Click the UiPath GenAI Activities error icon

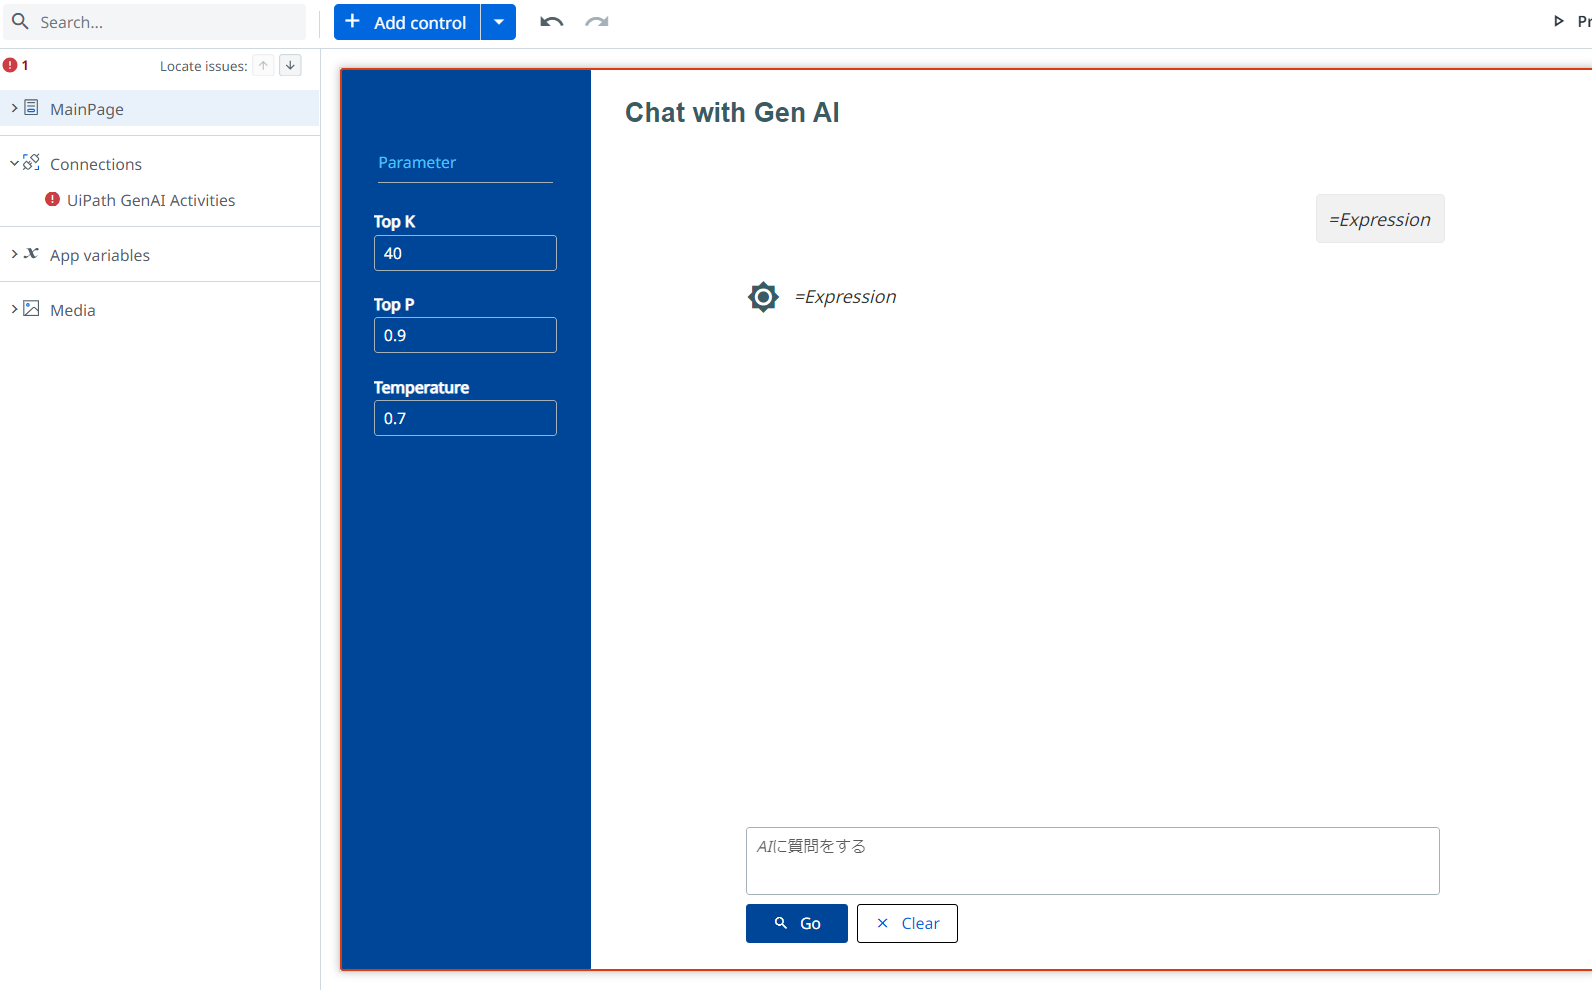point(53,199)
